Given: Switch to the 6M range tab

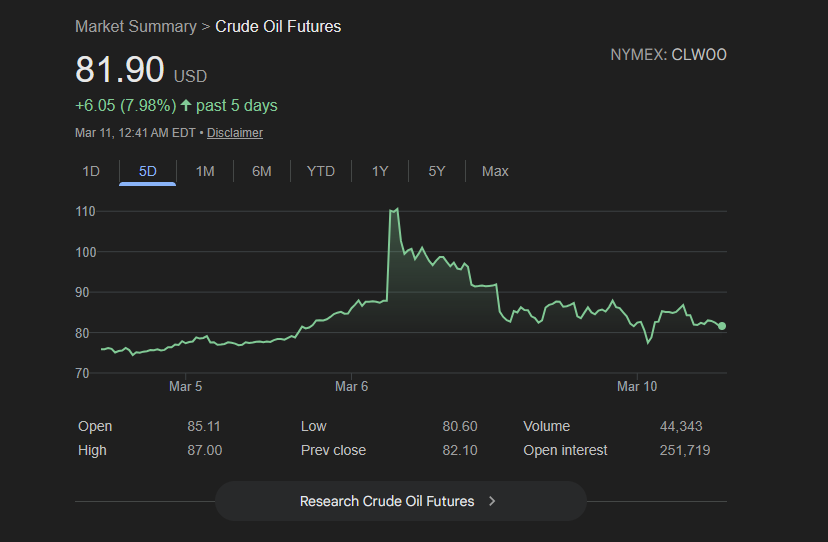Looking at the screenshot, I should 262,171.
